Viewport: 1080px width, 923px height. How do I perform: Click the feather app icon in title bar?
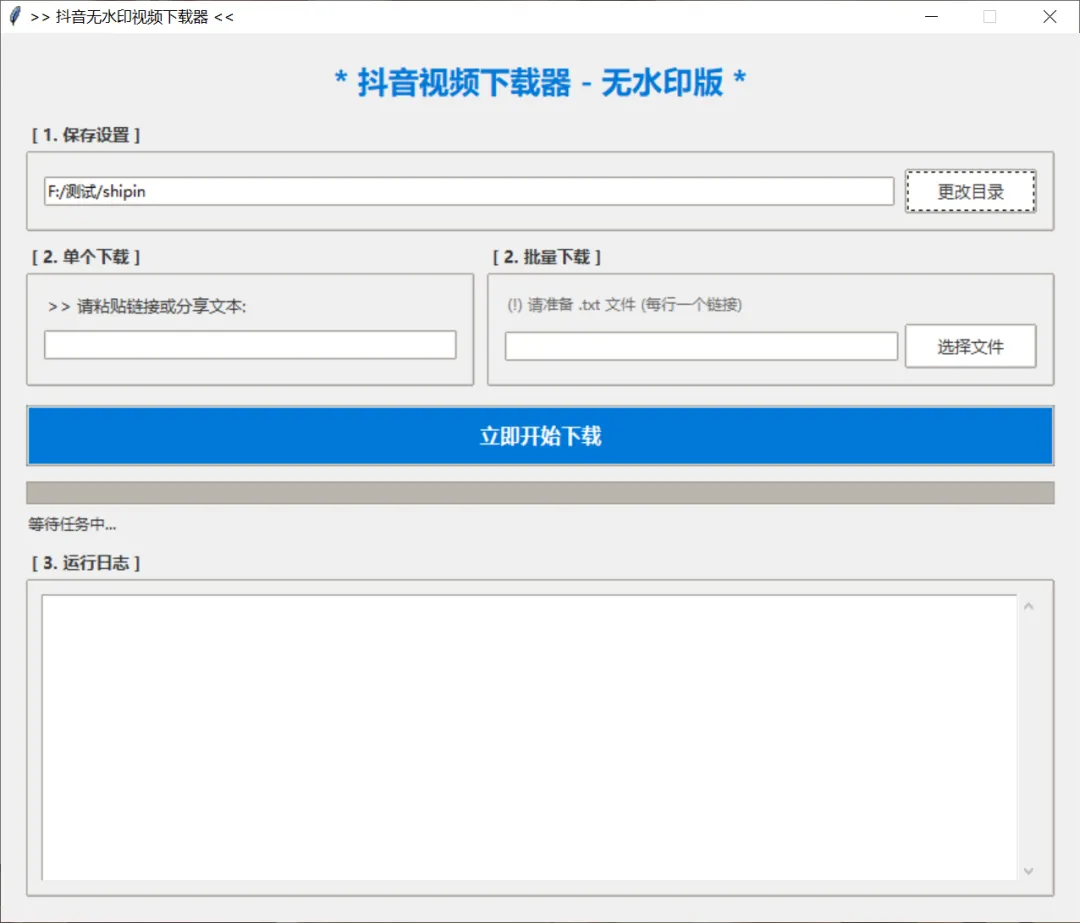tap(15, 17)
